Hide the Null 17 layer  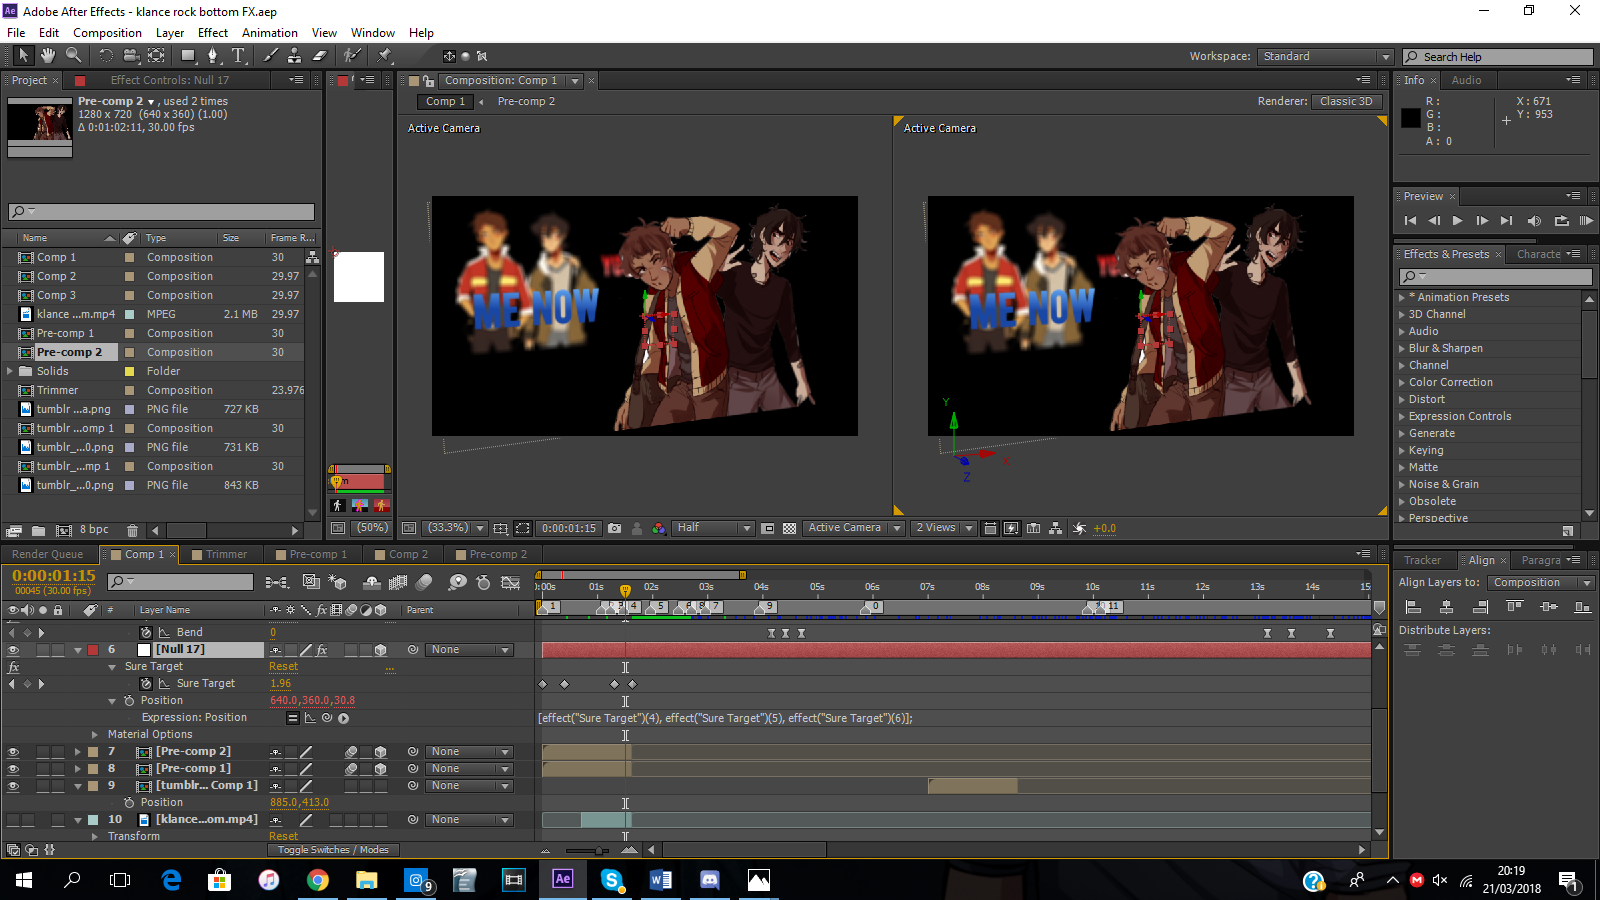13,650
